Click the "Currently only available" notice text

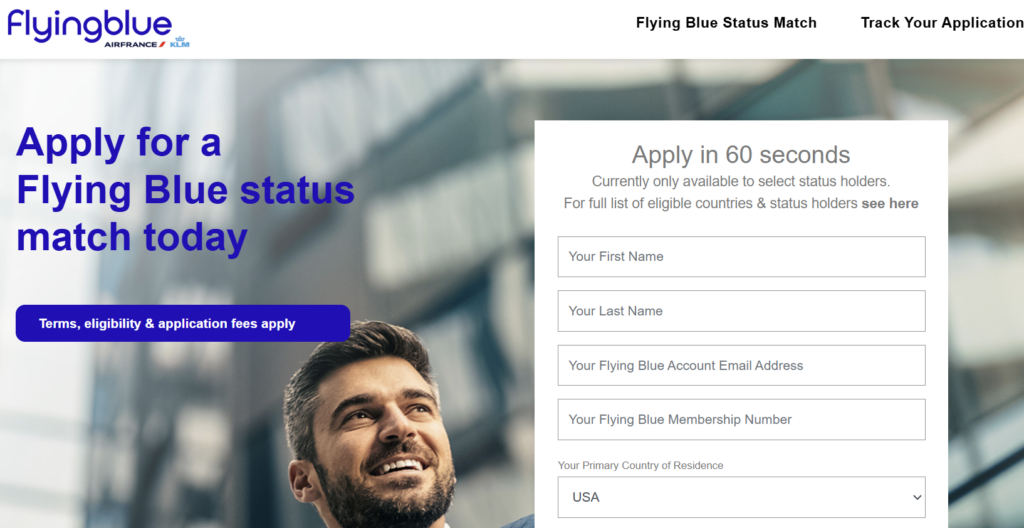pos(741,181)
